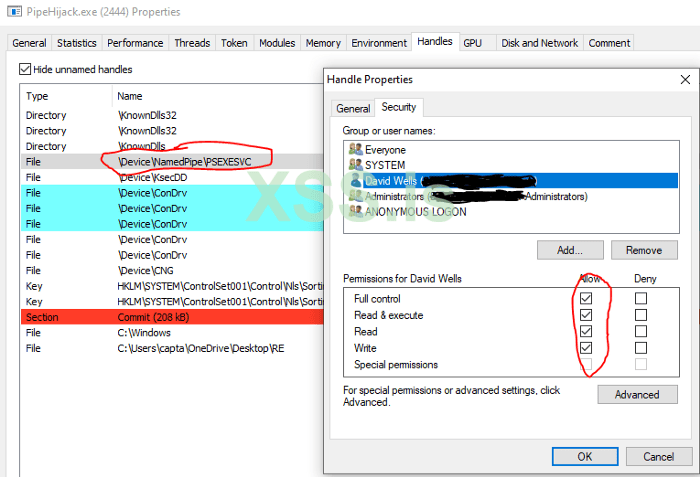This screenshot has height=477, width=700.
Task: Select the \Device\NamedPipe\PSEXESVC handle row
Action: click(172, 162)
